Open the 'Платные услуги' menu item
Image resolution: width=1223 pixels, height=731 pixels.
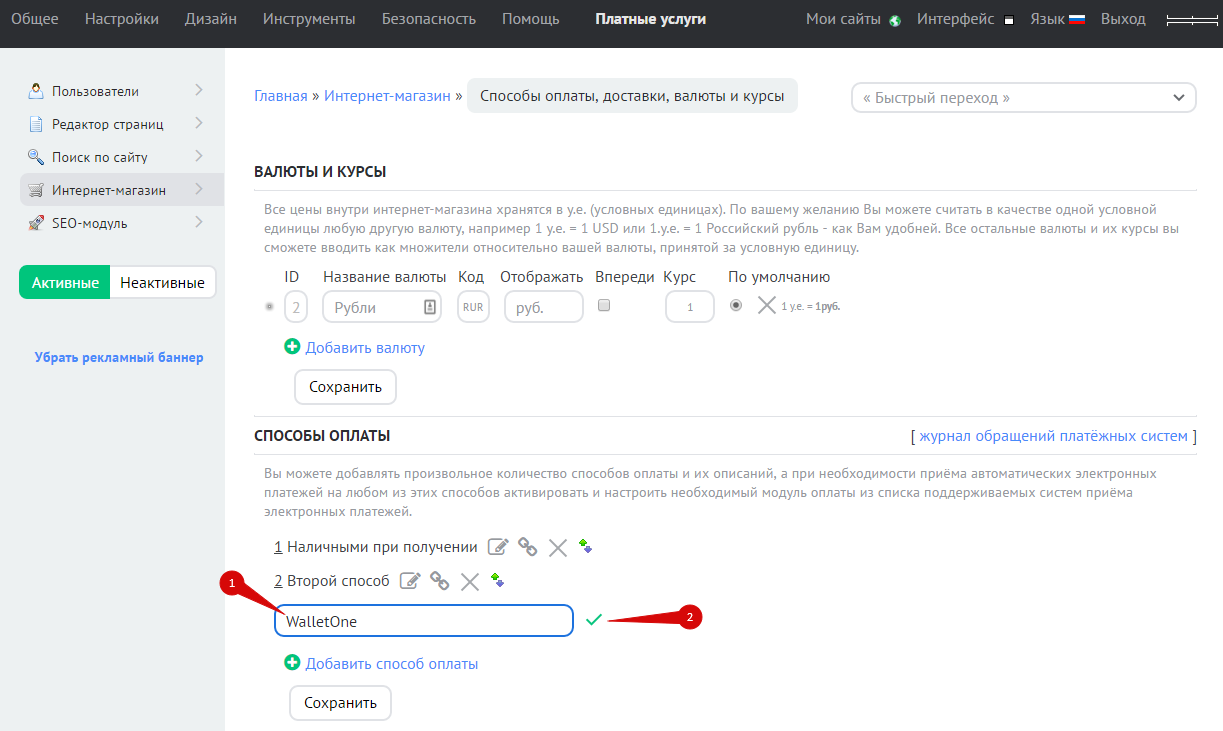650,19
